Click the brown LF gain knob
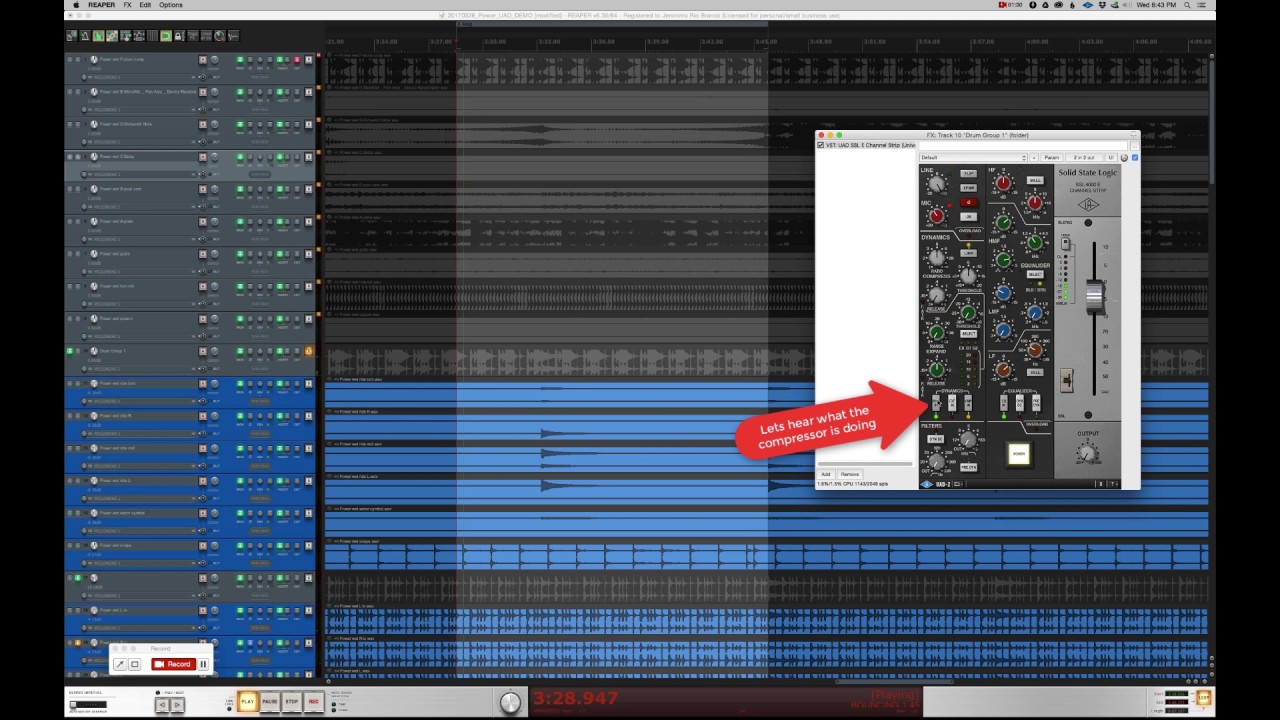Image resolution: width=1280 pixels, height=720 pixels. pyautogui.click(x=1003, y=370)
